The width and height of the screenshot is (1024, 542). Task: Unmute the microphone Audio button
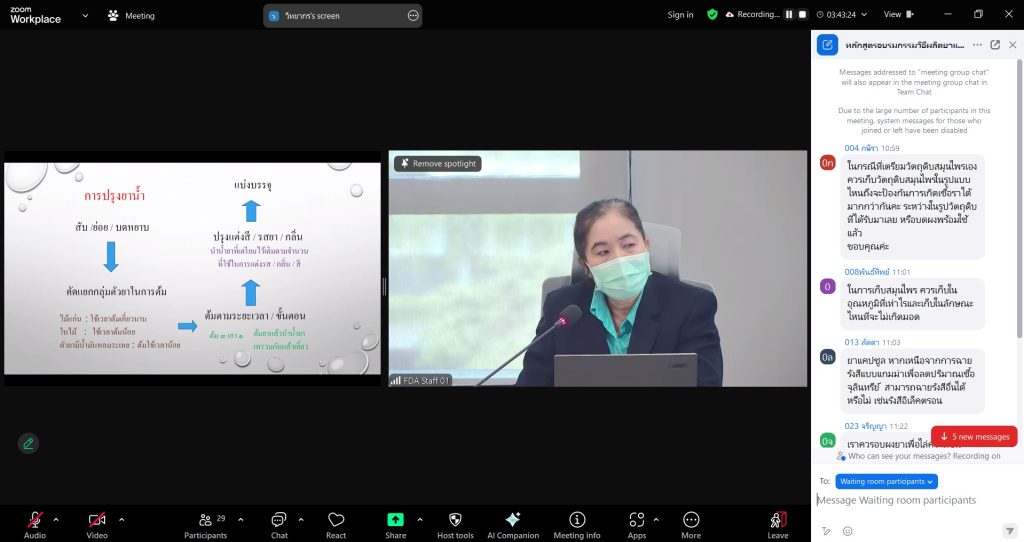[x=35, y=520]
